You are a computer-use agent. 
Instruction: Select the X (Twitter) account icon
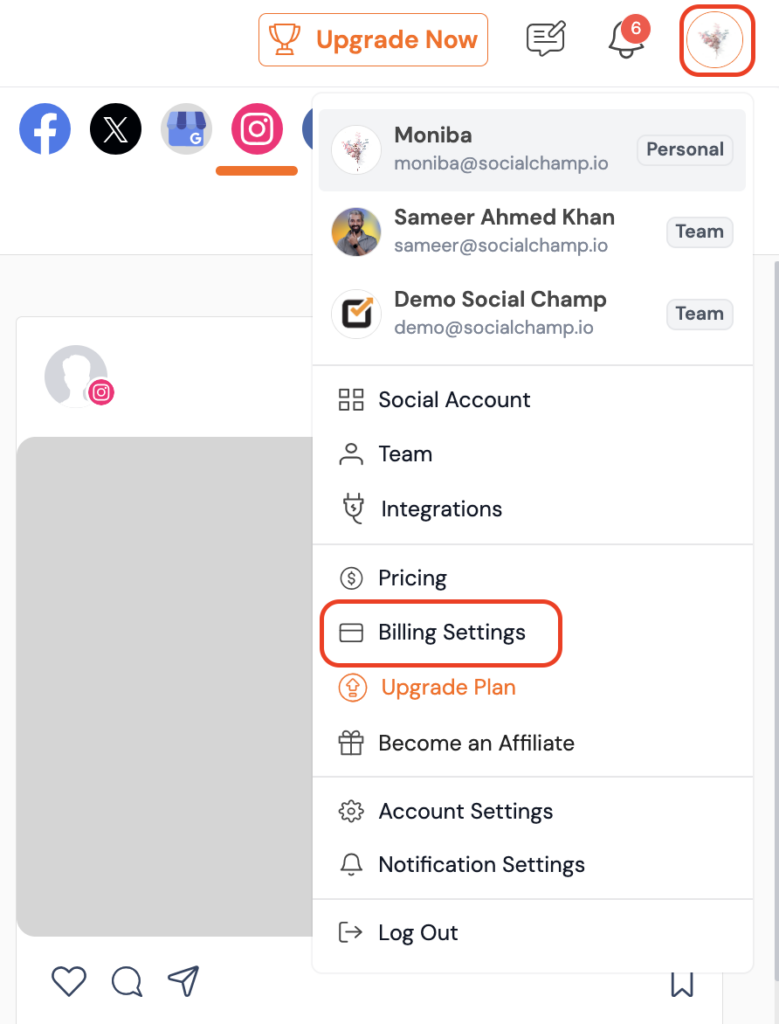point(116,130)
